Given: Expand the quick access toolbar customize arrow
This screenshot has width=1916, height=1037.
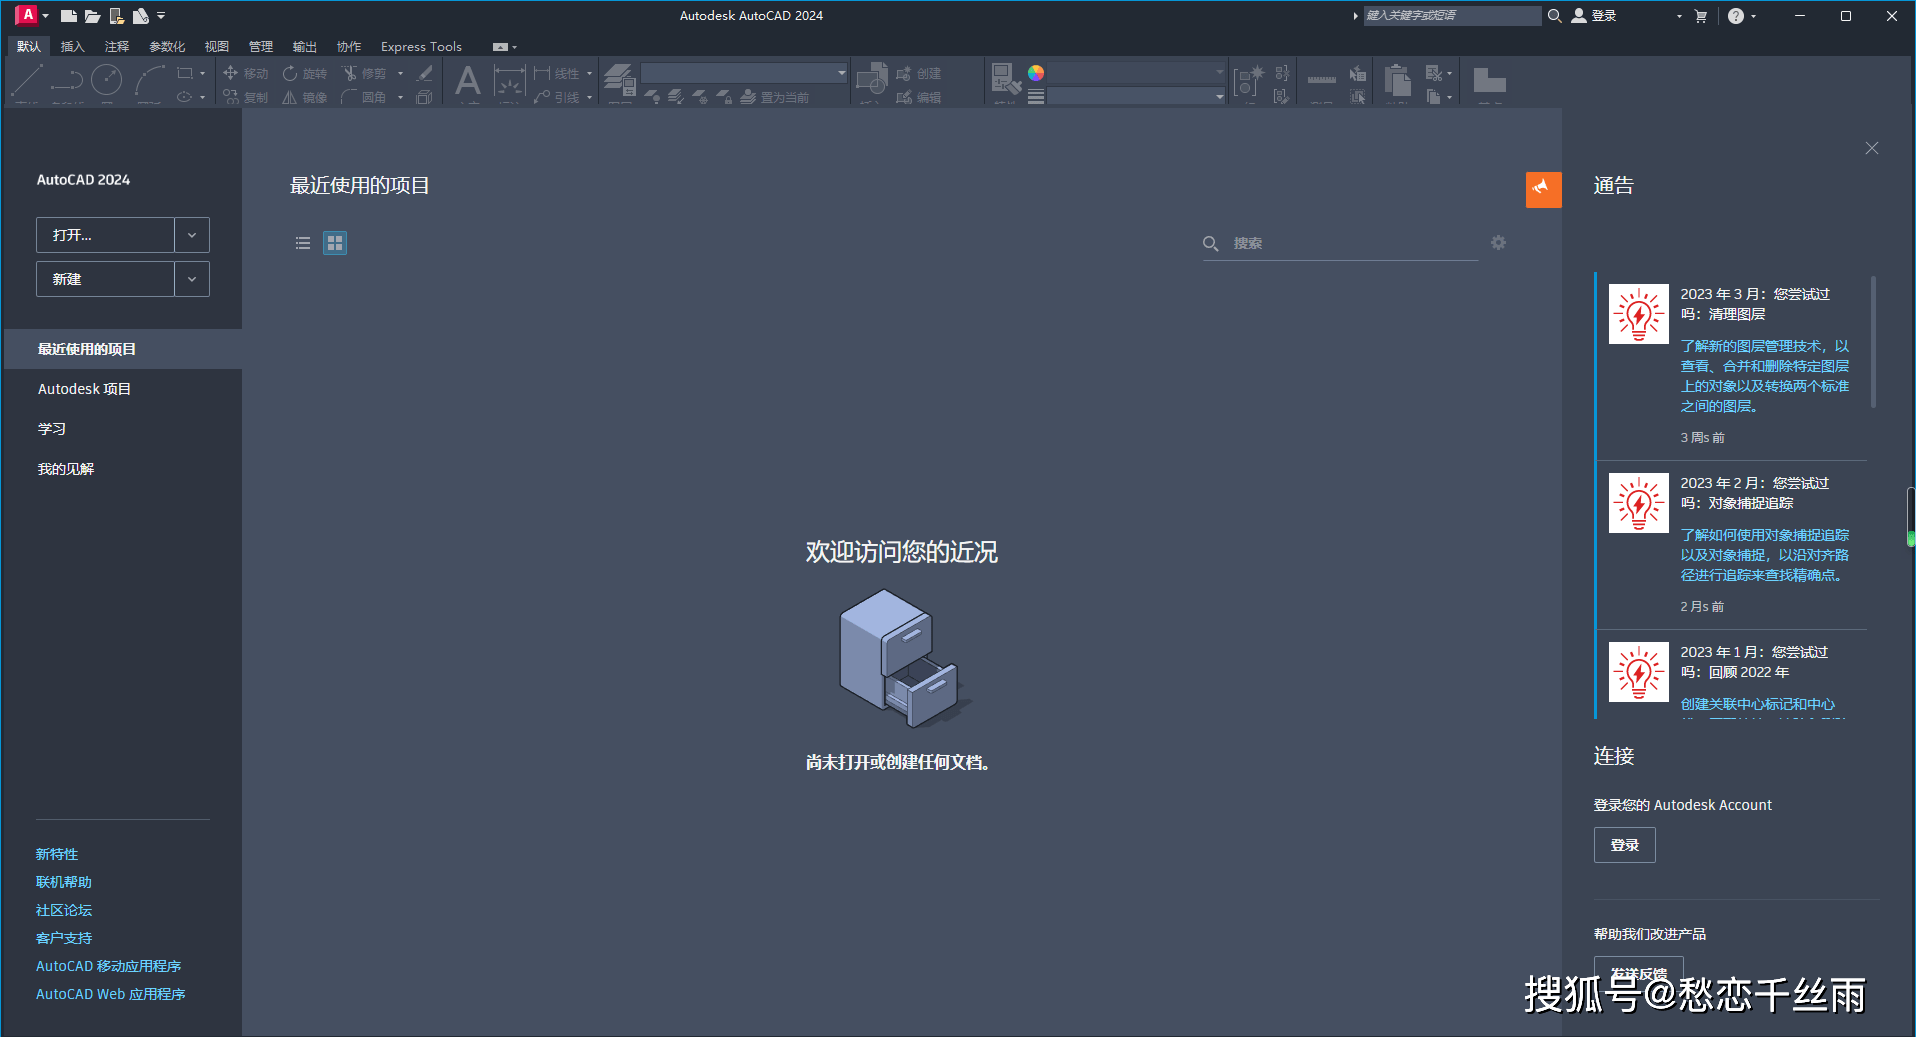Looking at the screenshot, I should [x=161, y=16].
